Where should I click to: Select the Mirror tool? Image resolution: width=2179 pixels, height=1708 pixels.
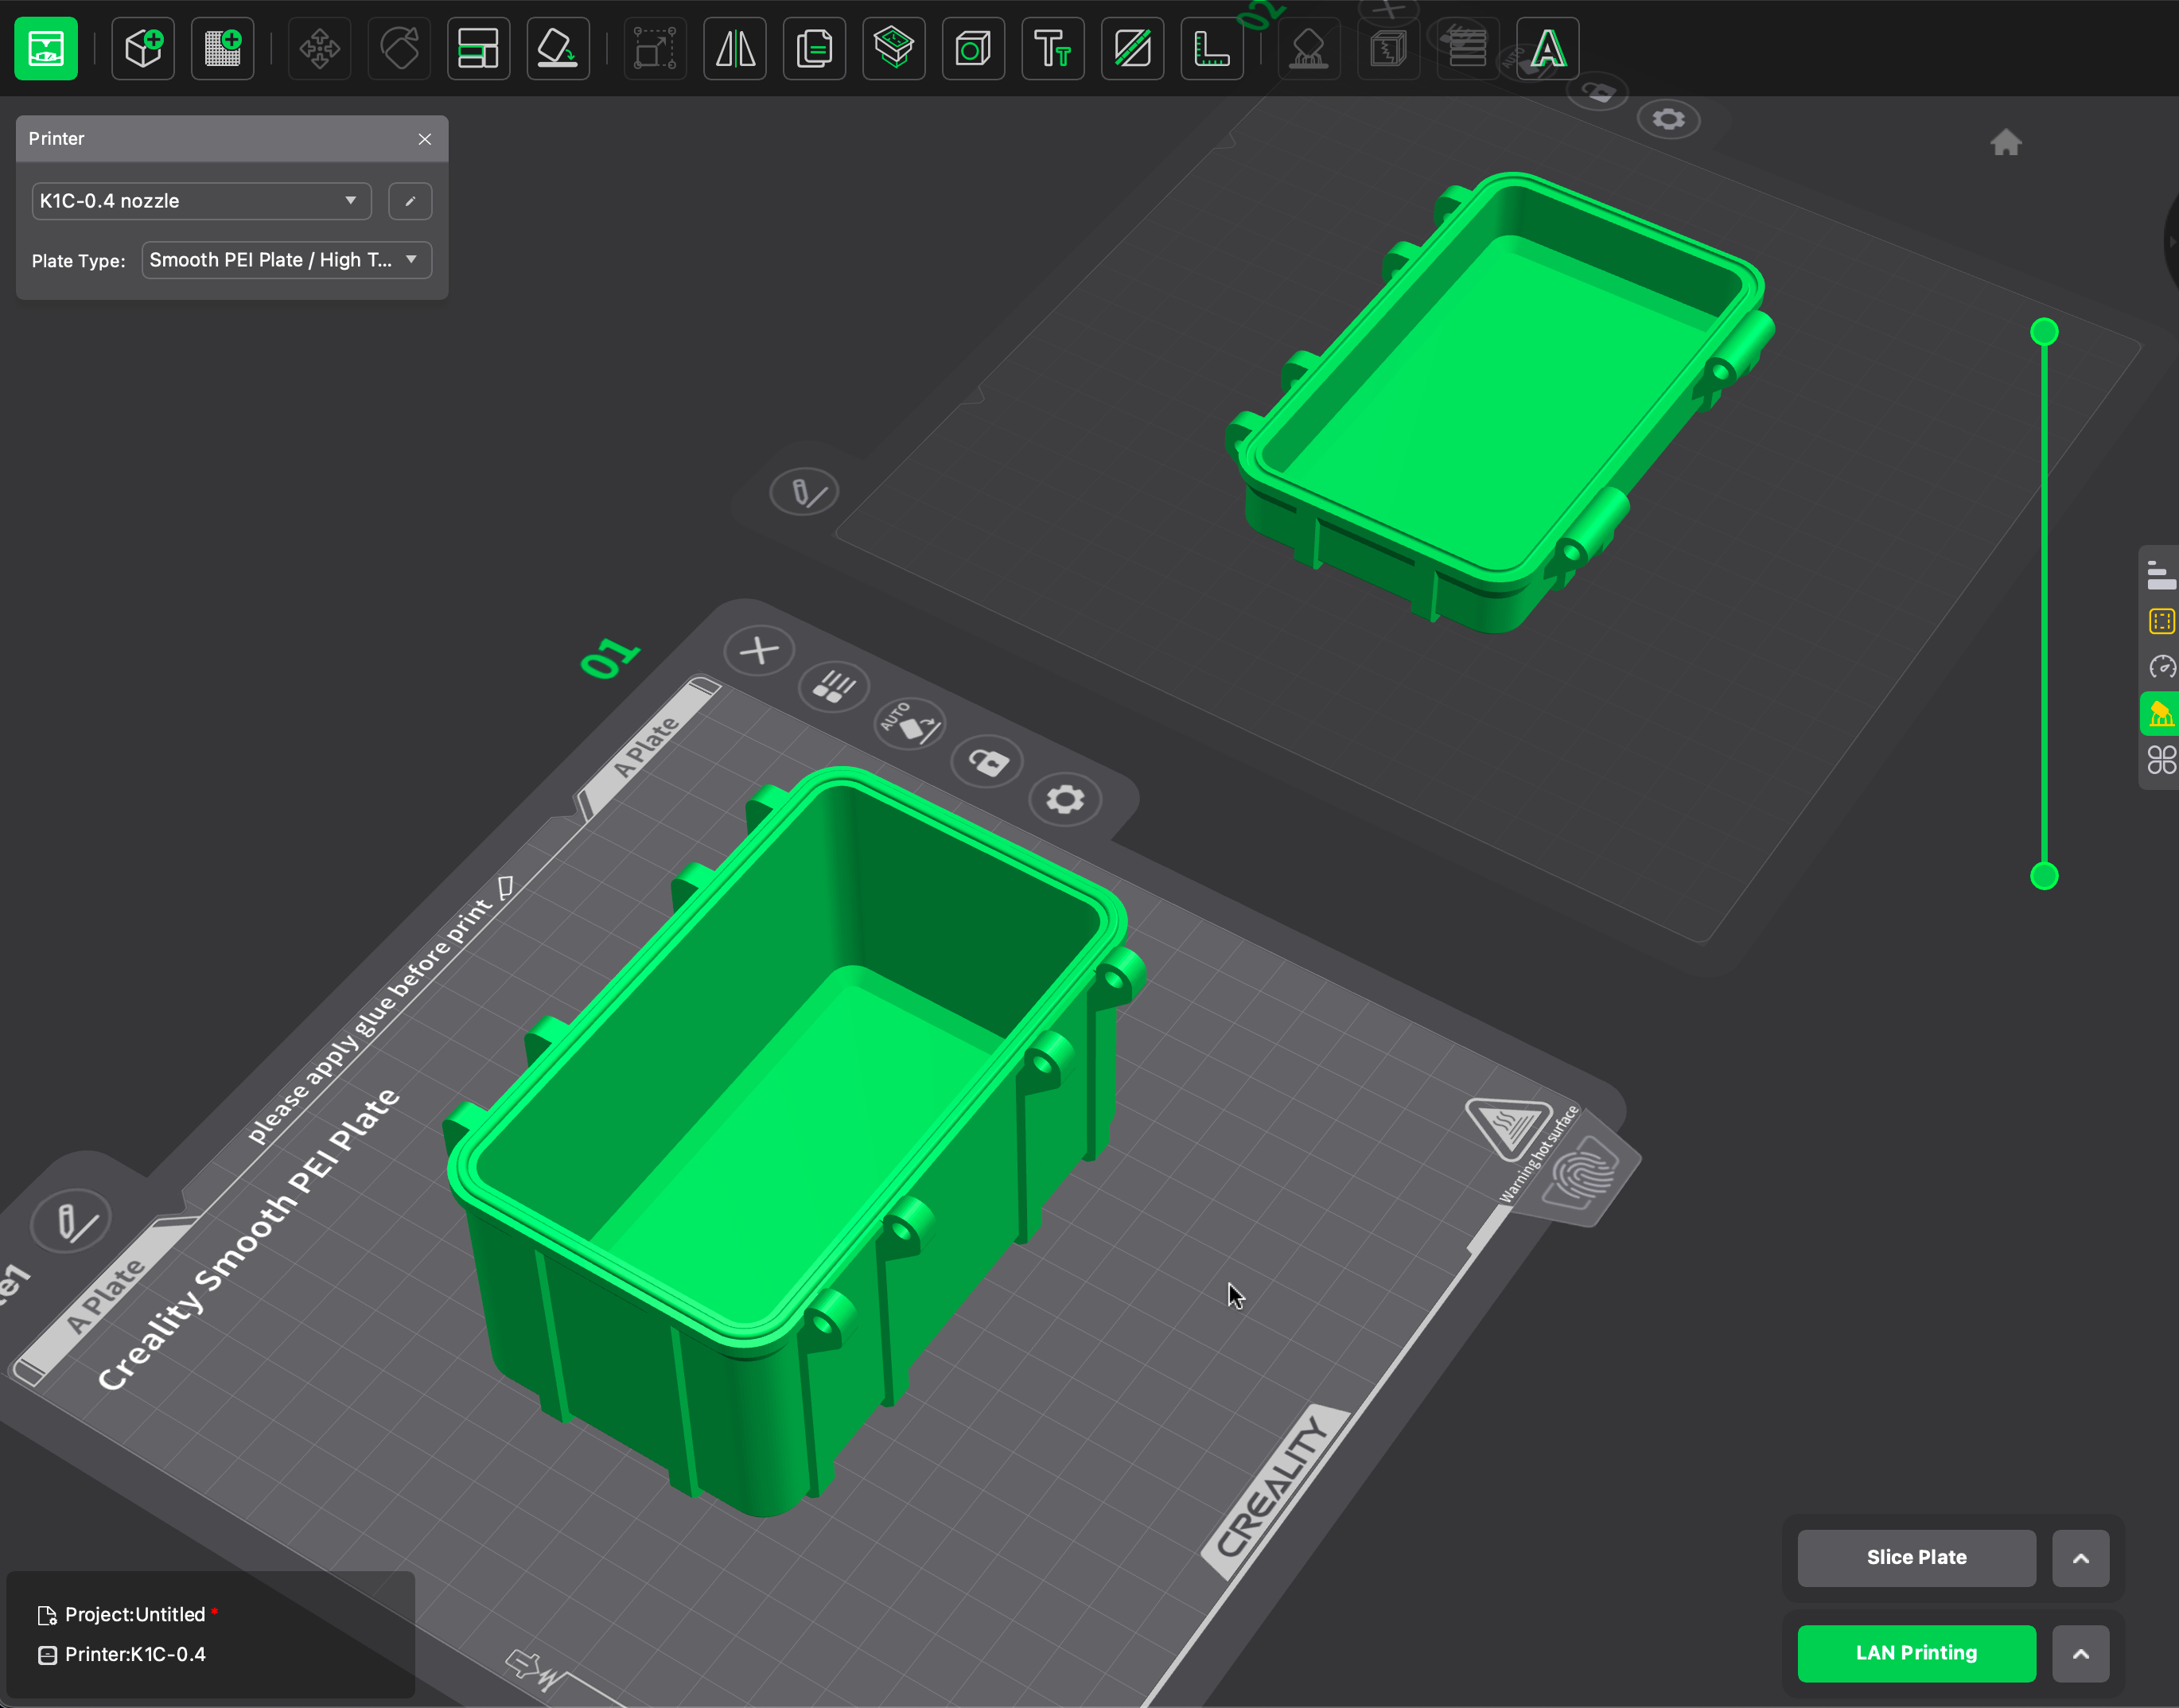tap(734, 48)
